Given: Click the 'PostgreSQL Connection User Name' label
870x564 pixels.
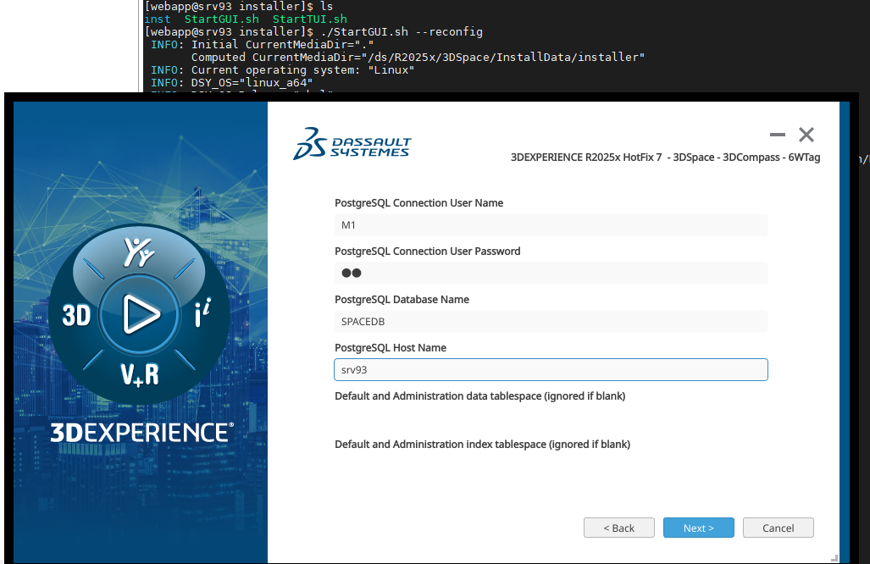Looking at the screenshot, I should [419, 203].
